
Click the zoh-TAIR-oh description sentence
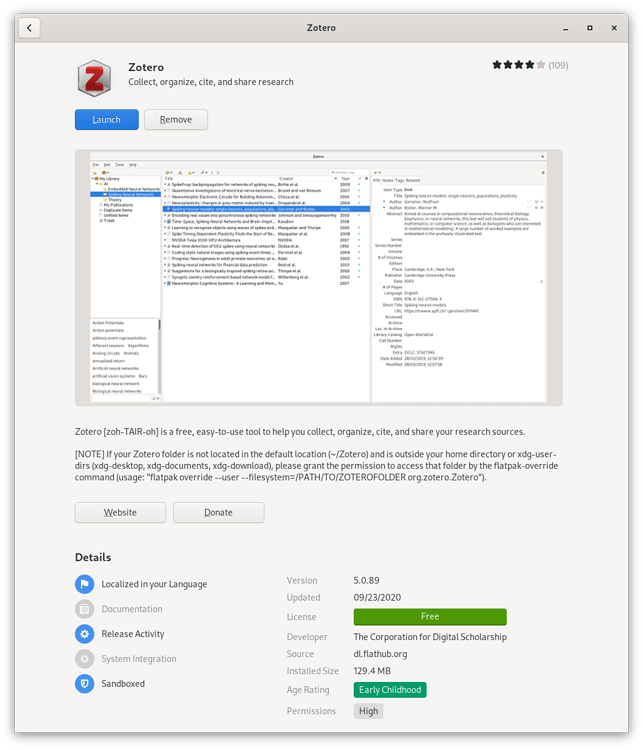pyautogui.click(x=300, y=432)
